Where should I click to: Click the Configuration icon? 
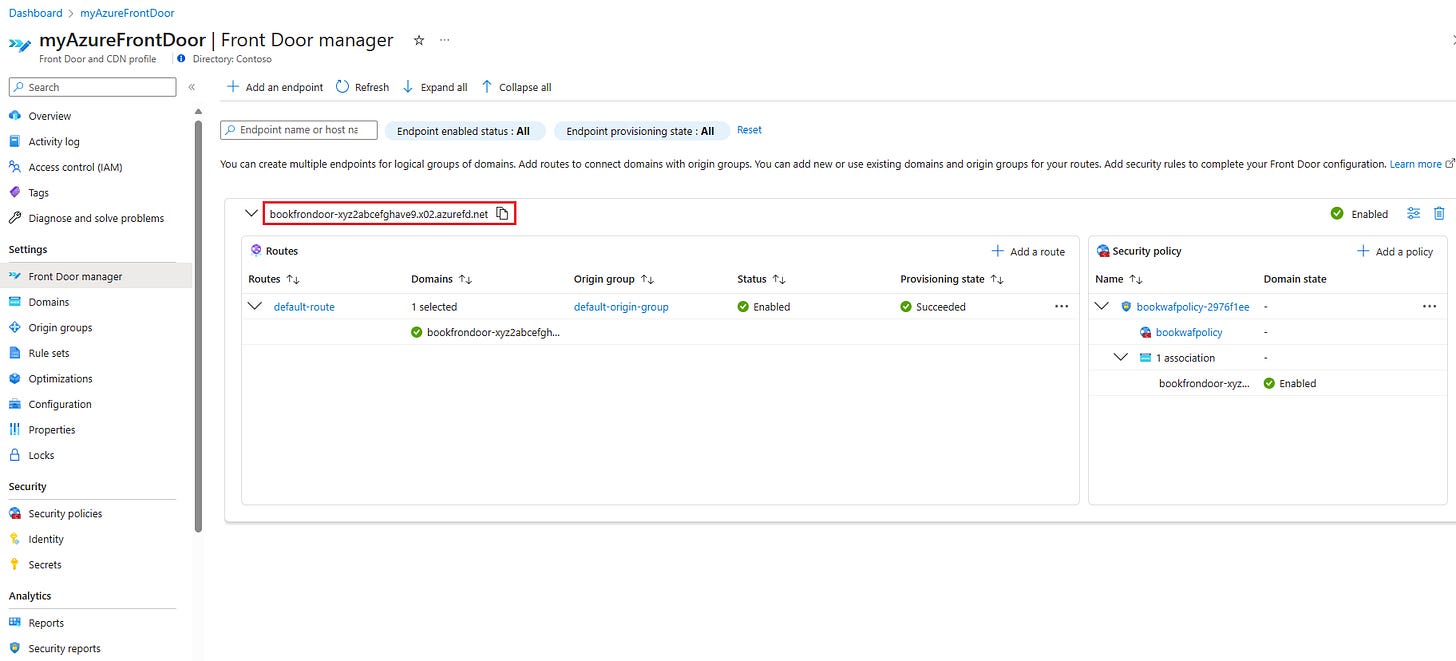[x=15, y=404]
